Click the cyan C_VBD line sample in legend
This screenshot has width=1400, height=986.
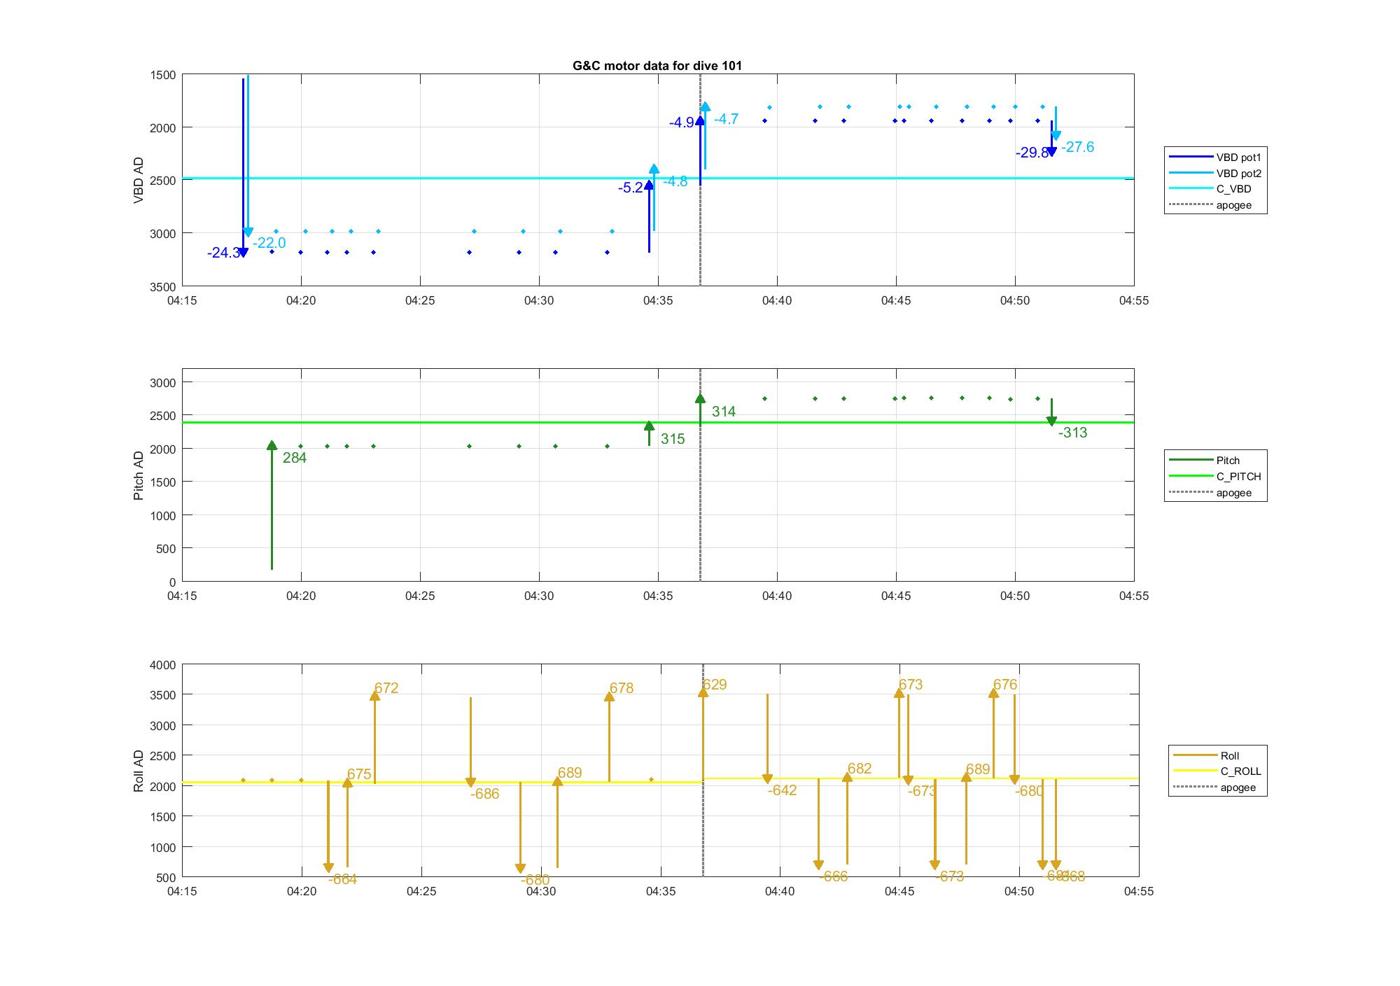click(x=1190, y=189)
